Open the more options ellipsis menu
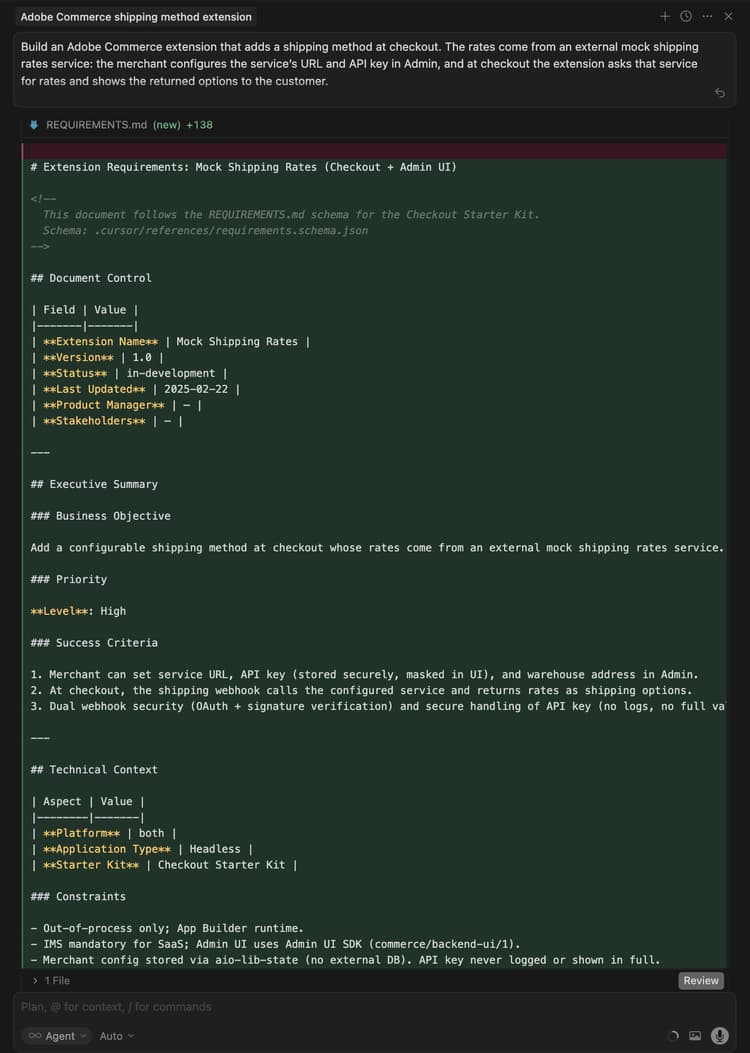Screen dimensions: 750x1053 coord(707,16)
